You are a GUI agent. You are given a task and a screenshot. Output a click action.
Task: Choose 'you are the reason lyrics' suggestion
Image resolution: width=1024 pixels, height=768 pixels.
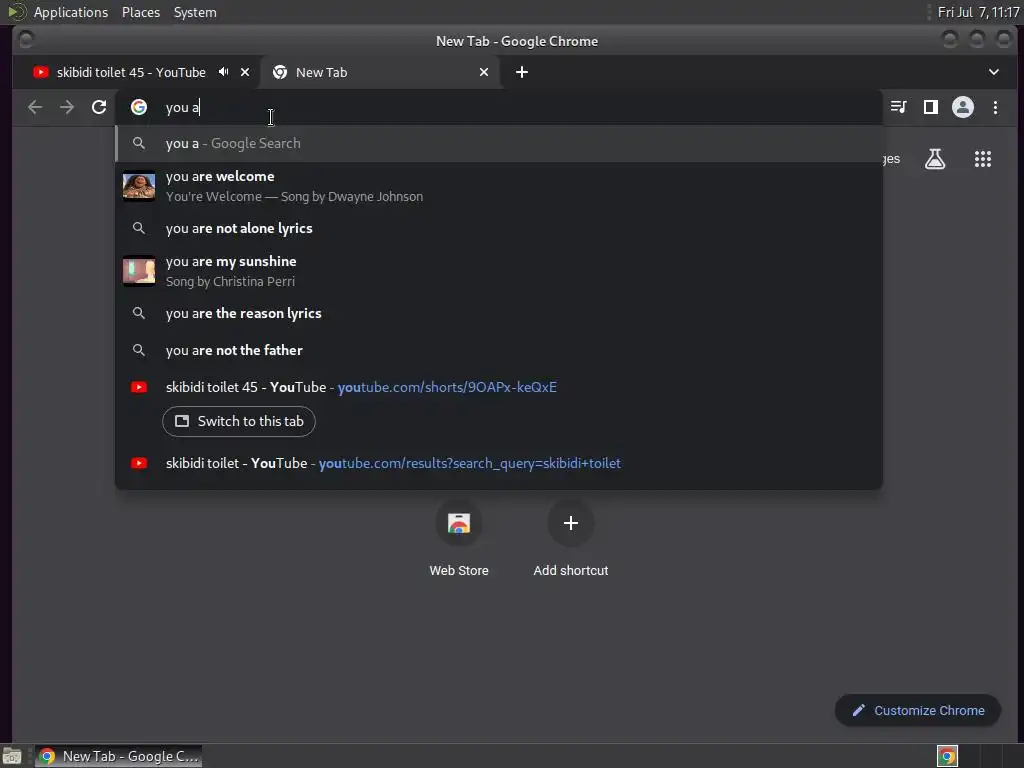pos(499,313)
